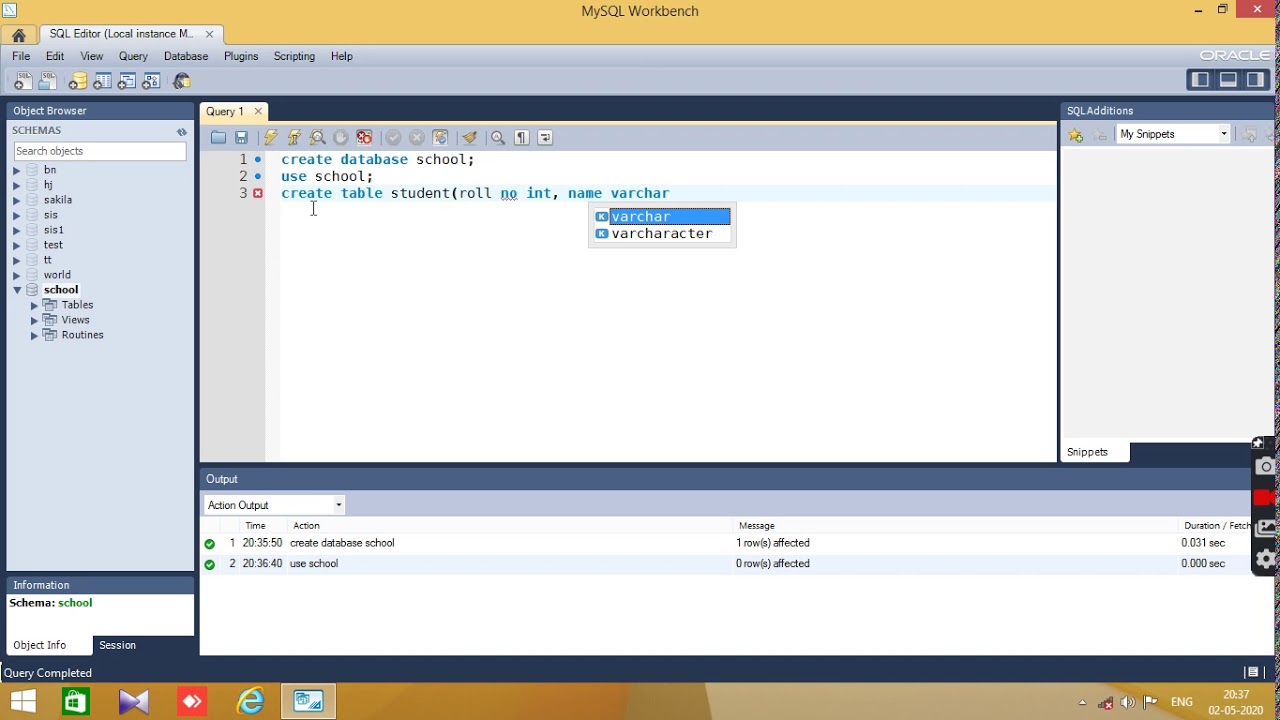This screenshot has width=1280, height=720.
Task: Run Explain on the current statement icon
Action: coord(318,138)
